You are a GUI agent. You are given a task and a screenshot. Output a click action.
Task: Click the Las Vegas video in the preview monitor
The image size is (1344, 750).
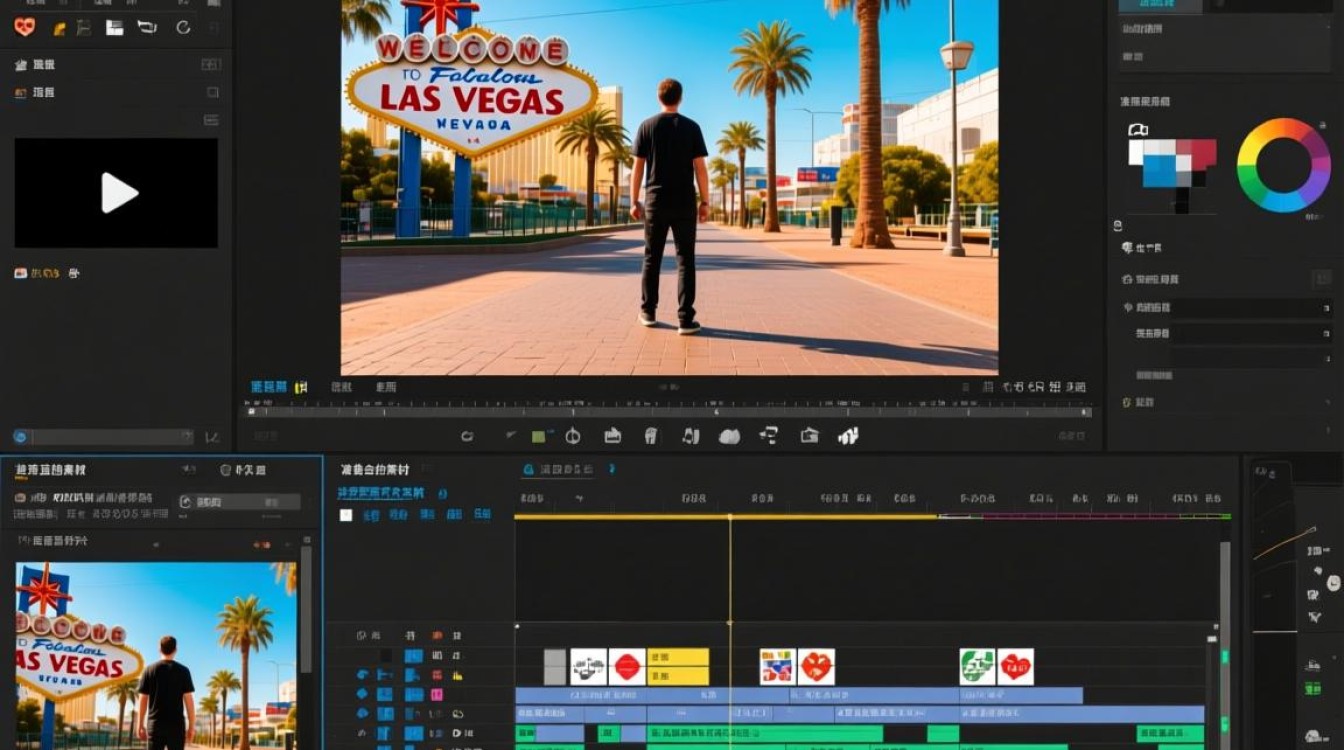[669, 187]
